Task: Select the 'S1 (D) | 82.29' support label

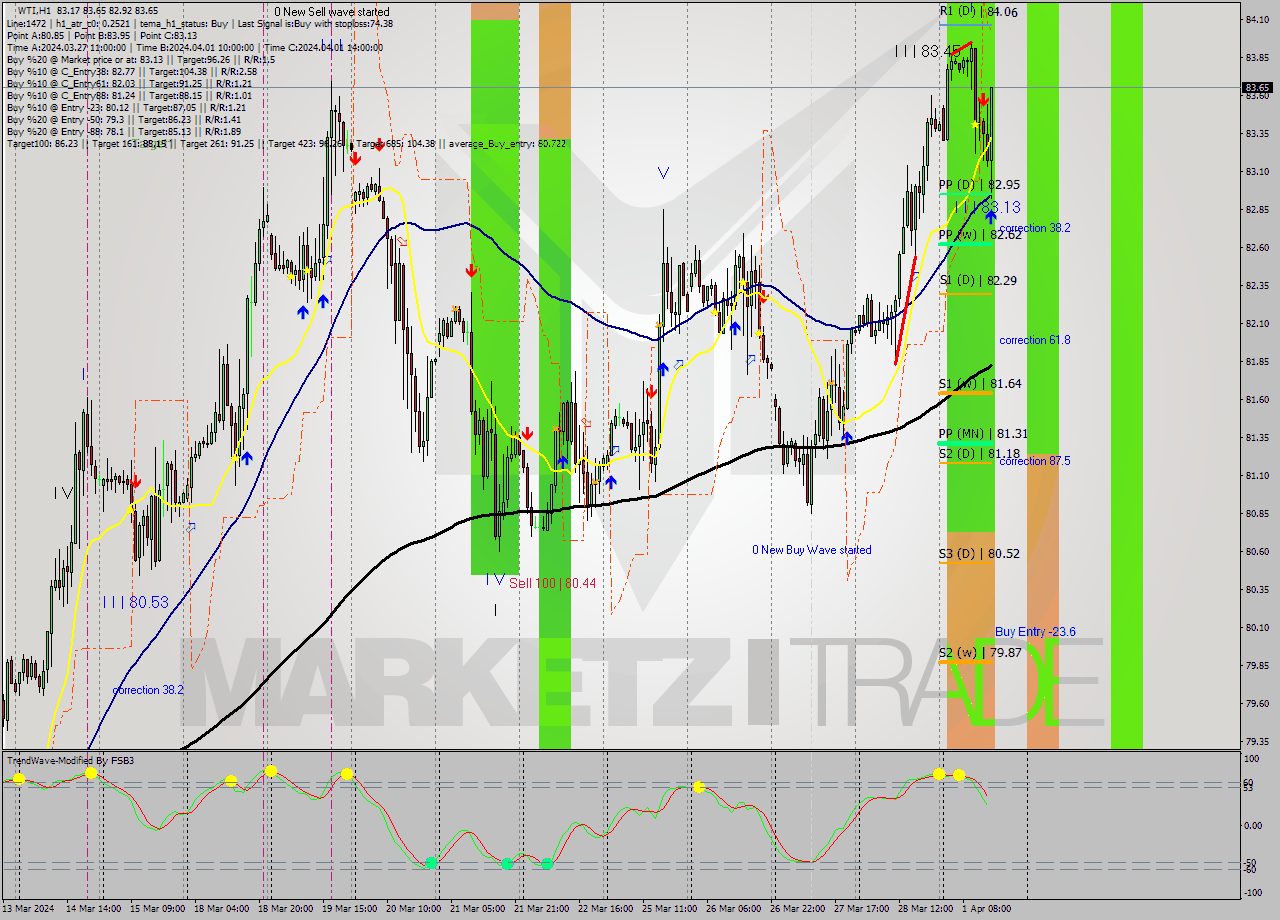Action: click(x=978, y=281)
